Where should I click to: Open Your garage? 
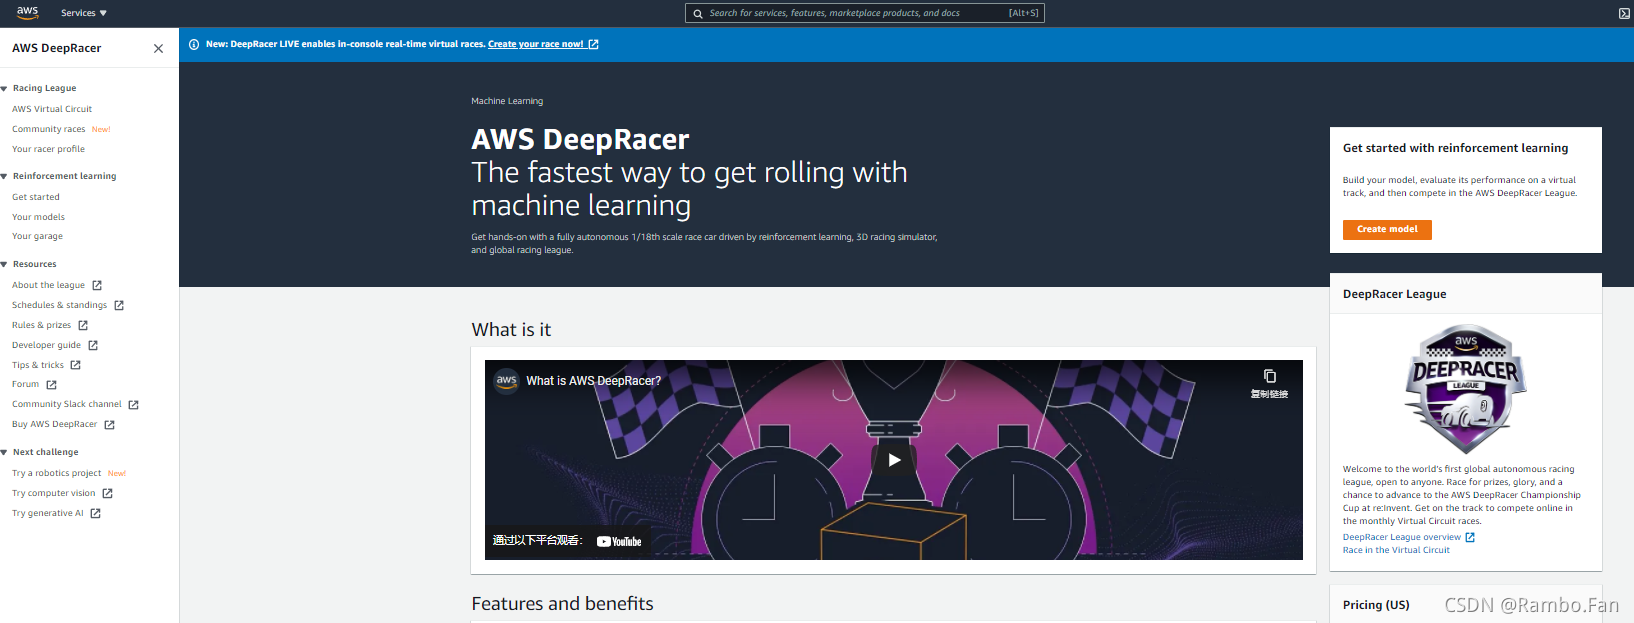[37, 236]
